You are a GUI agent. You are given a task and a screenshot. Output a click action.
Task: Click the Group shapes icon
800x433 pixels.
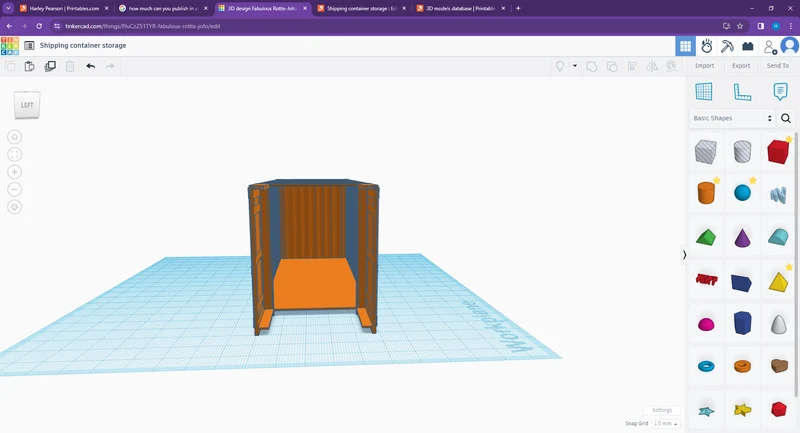click(x=592, y=66)
